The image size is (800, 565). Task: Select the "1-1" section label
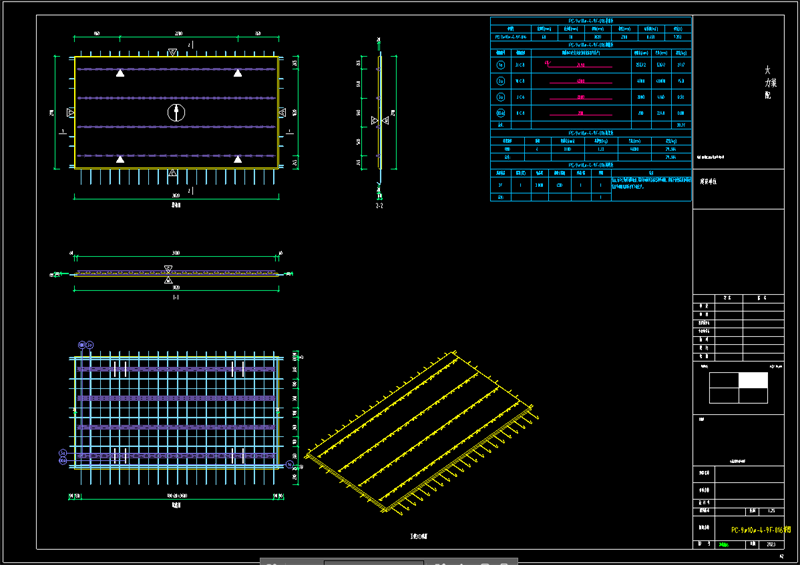[176, 297]
